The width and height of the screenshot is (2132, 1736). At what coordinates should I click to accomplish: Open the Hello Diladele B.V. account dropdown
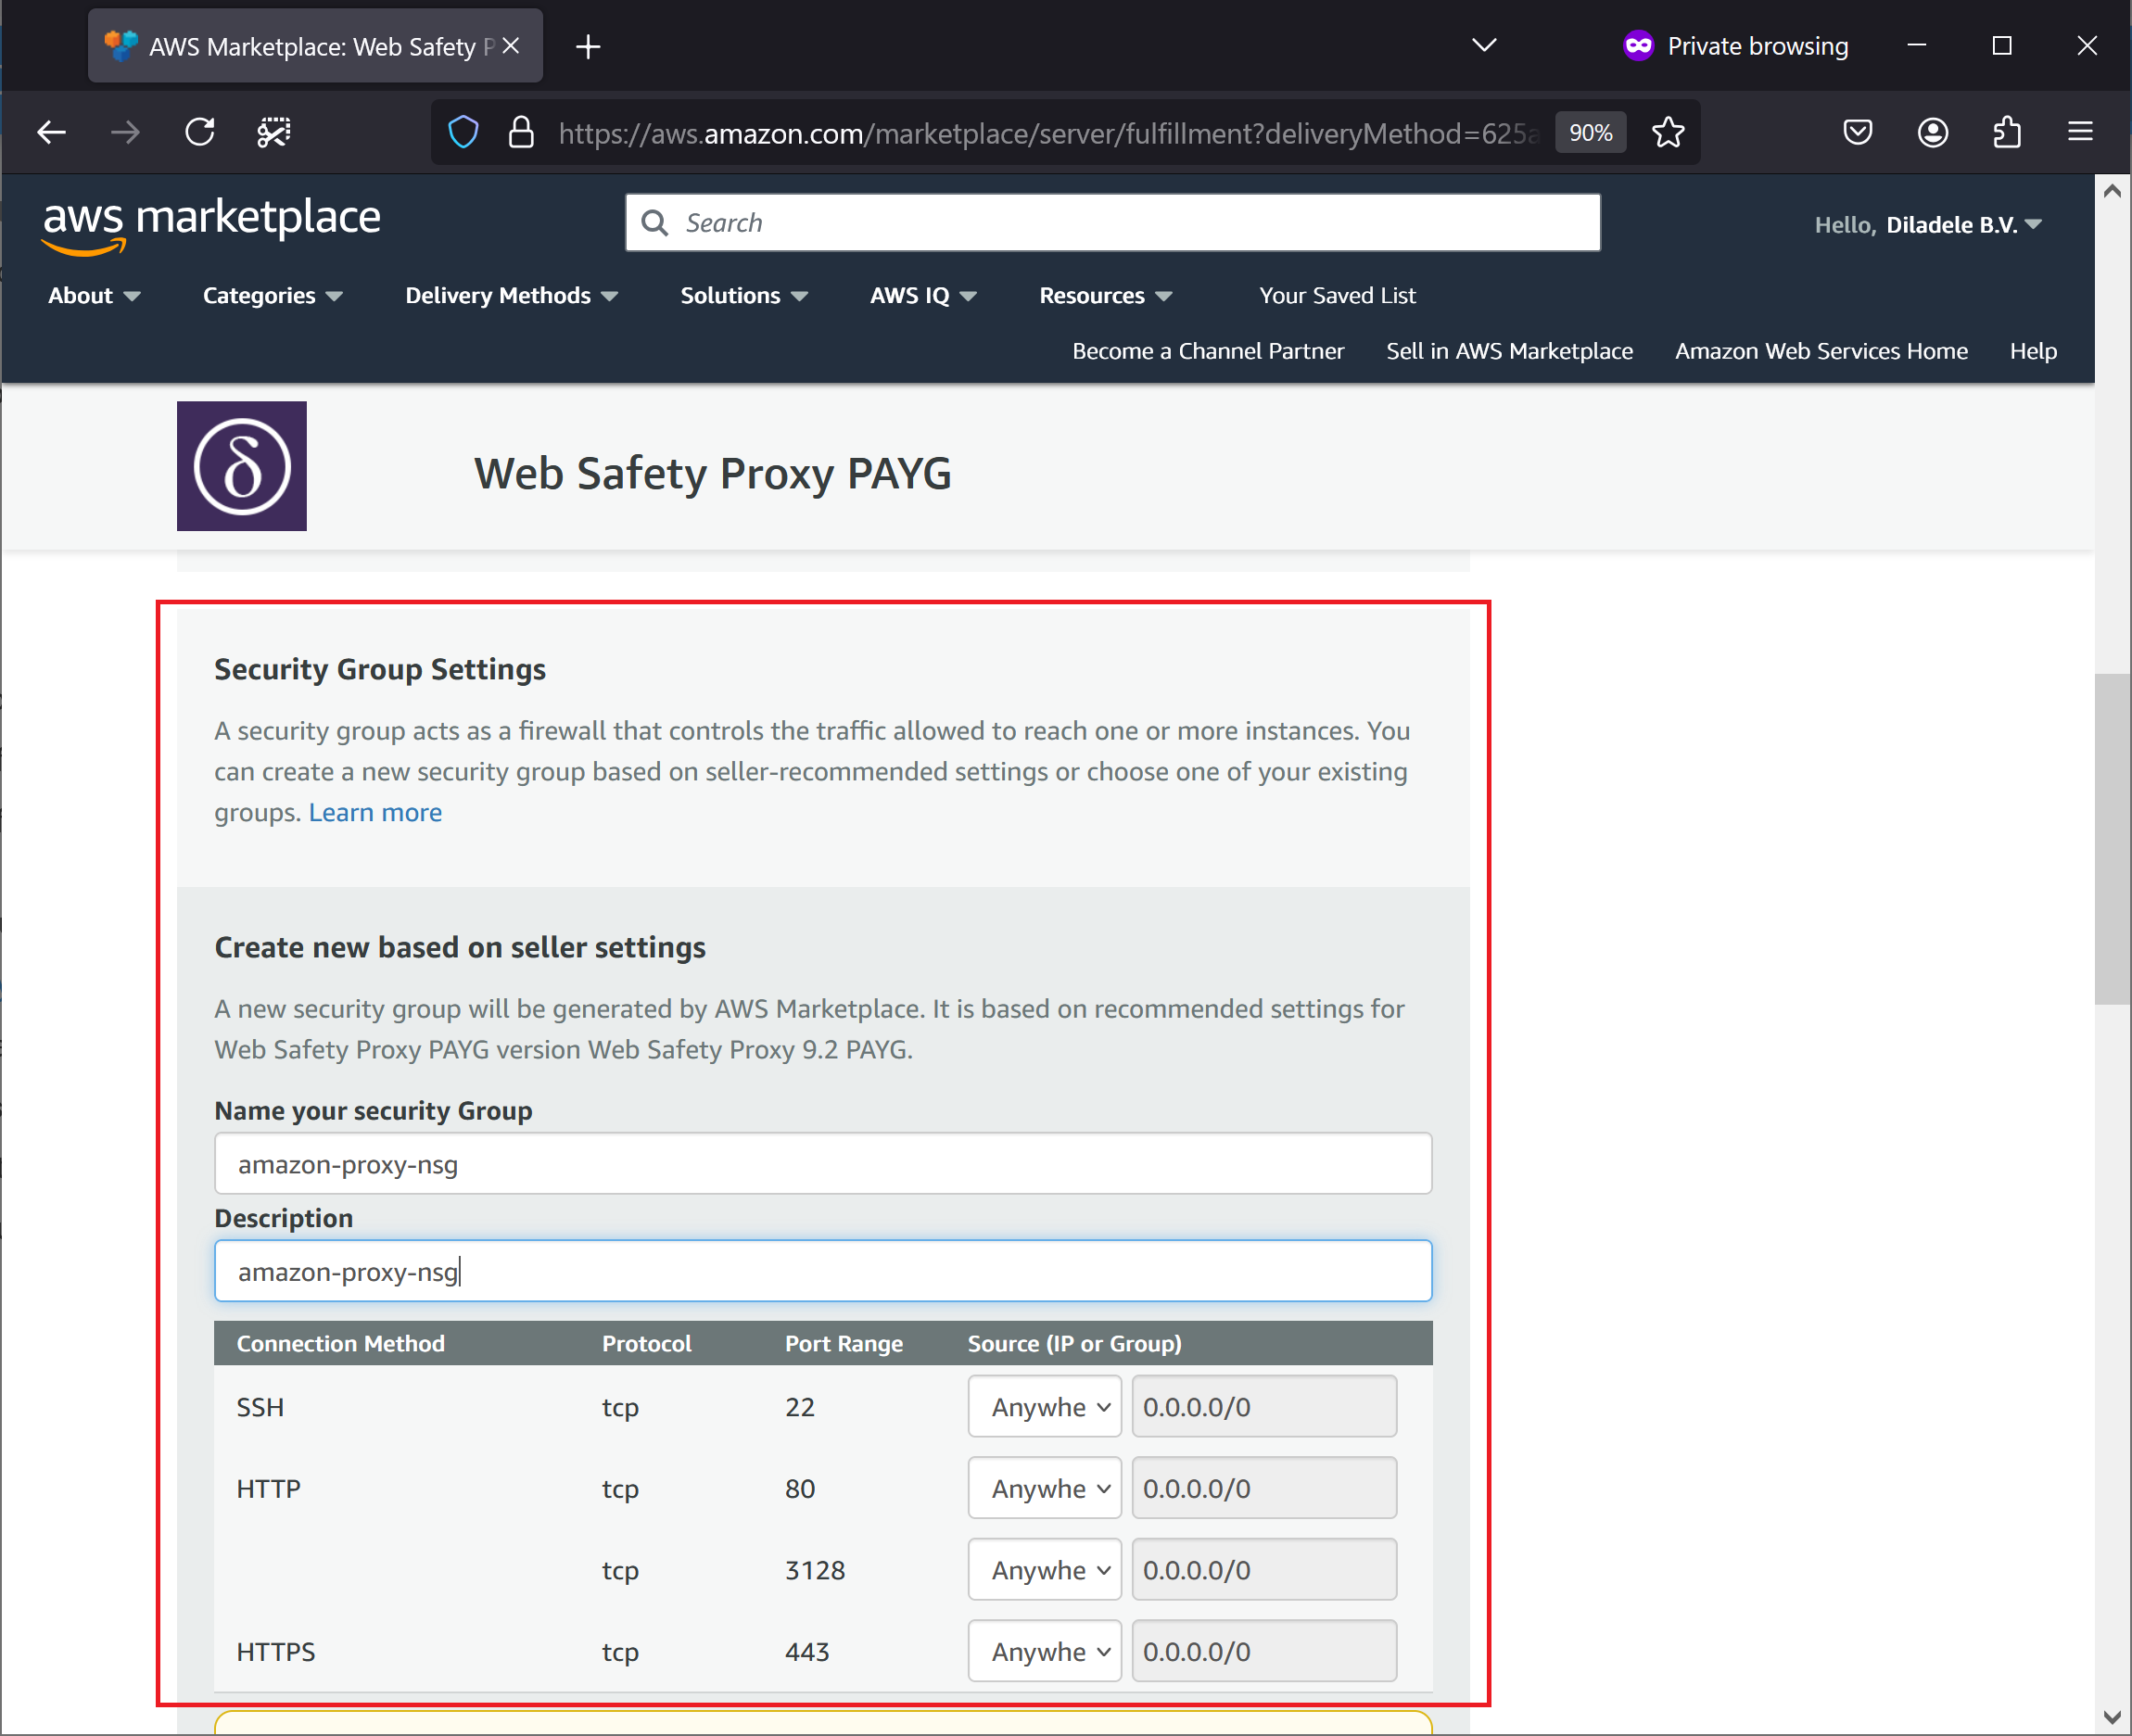tap(1927, 225)
